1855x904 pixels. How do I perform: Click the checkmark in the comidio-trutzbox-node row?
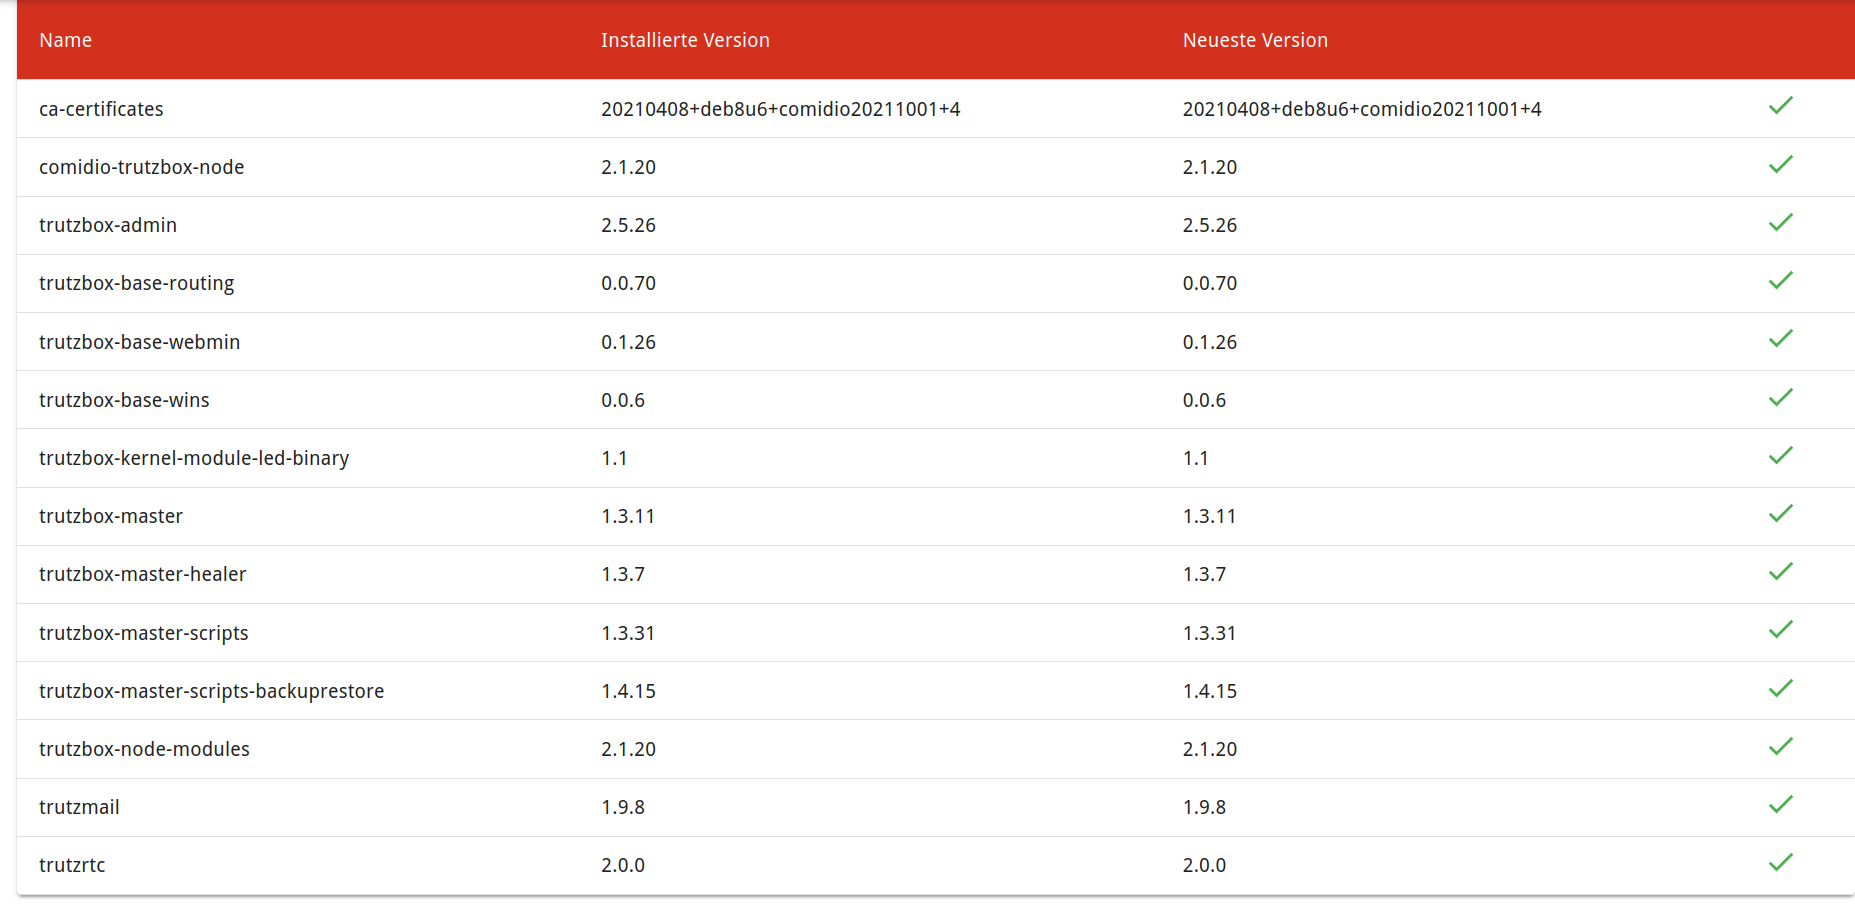click(1781, 164)
